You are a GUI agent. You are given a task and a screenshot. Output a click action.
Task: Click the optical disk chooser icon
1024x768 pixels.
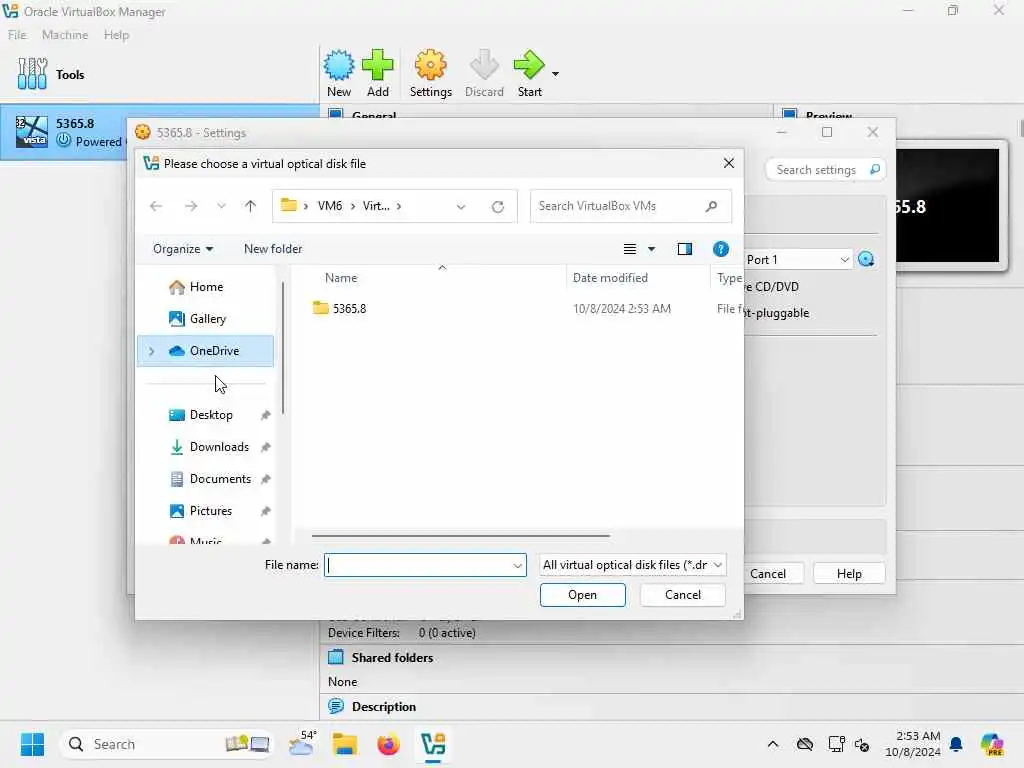(866, 259)
